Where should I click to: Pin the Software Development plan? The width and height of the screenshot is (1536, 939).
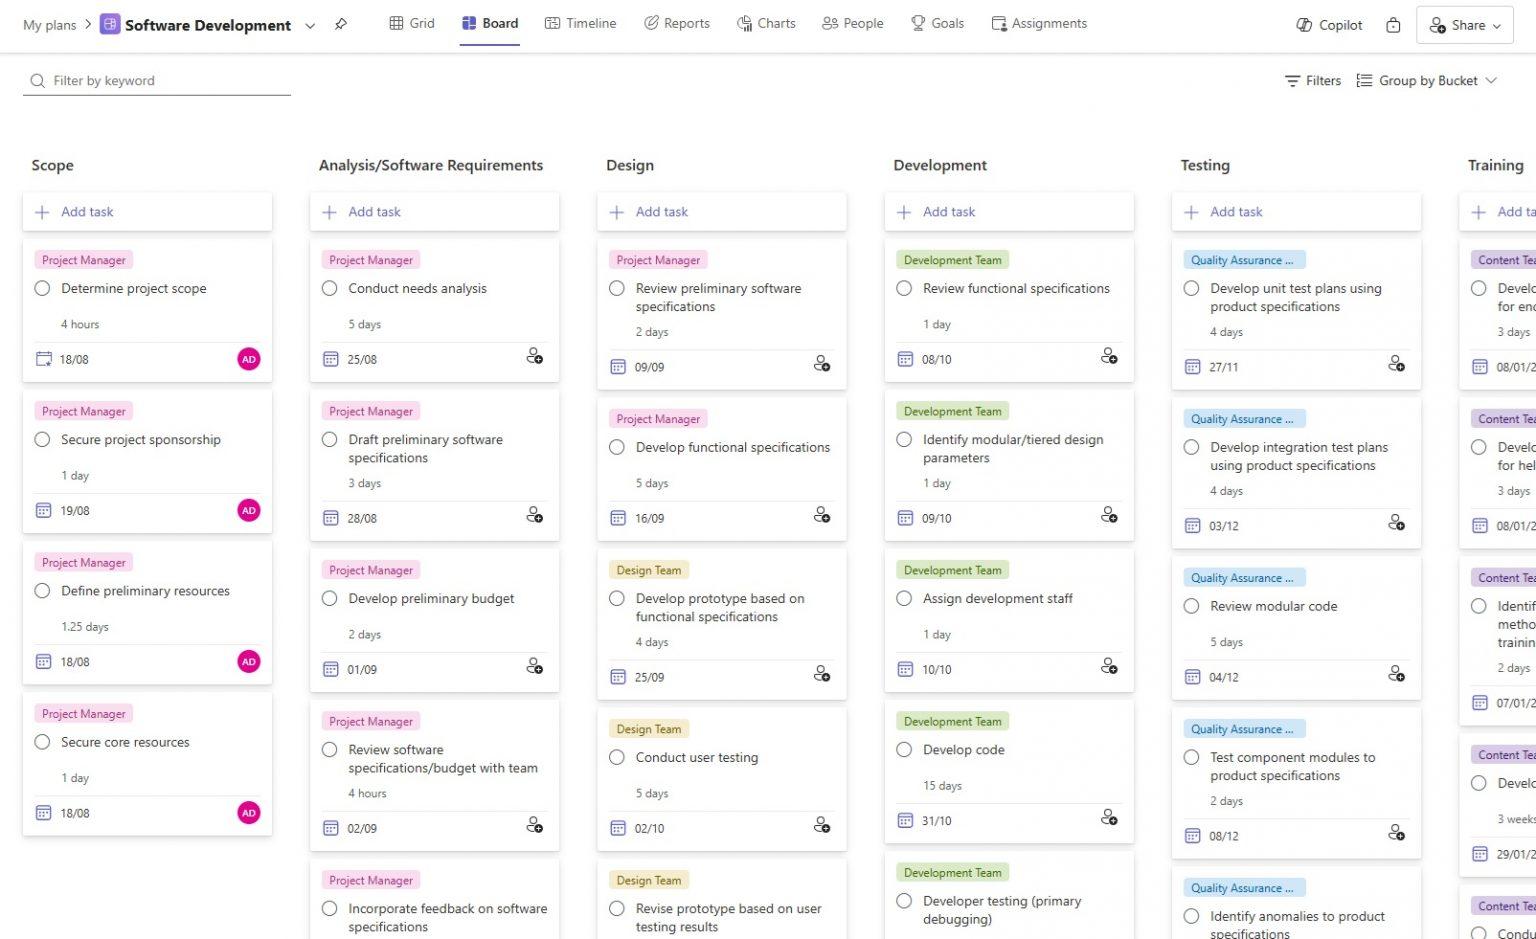click(341, 23)
